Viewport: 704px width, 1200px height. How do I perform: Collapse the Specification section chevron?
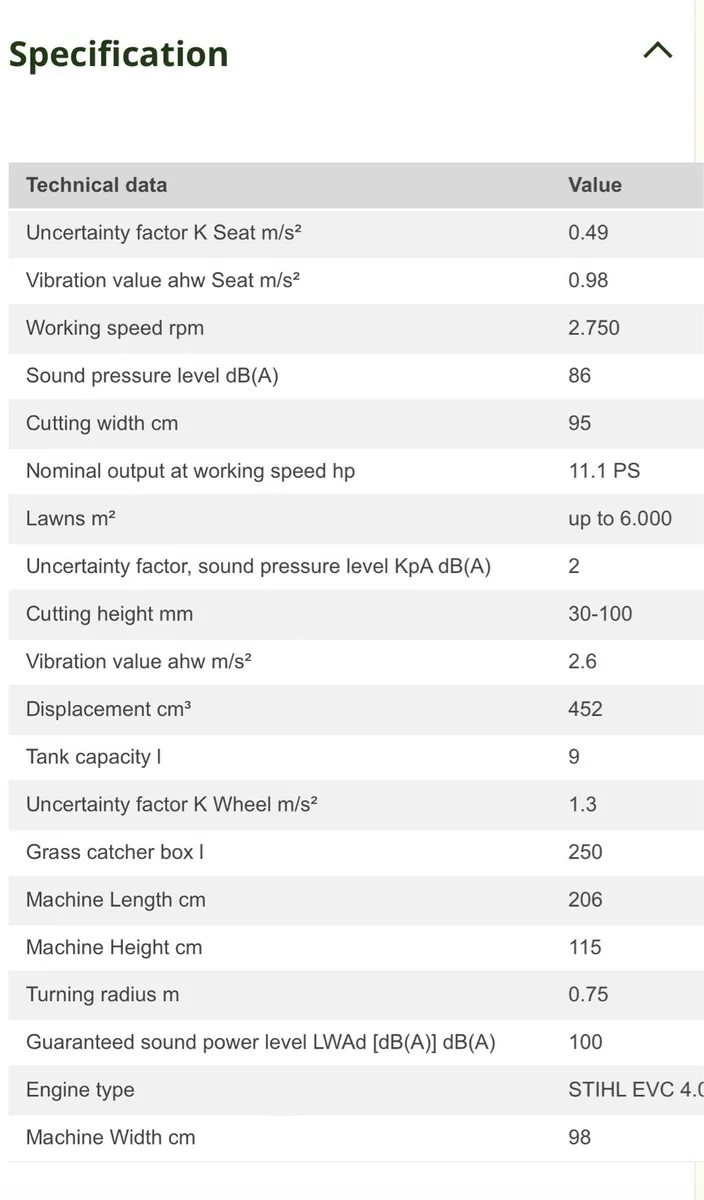(657, 50)
